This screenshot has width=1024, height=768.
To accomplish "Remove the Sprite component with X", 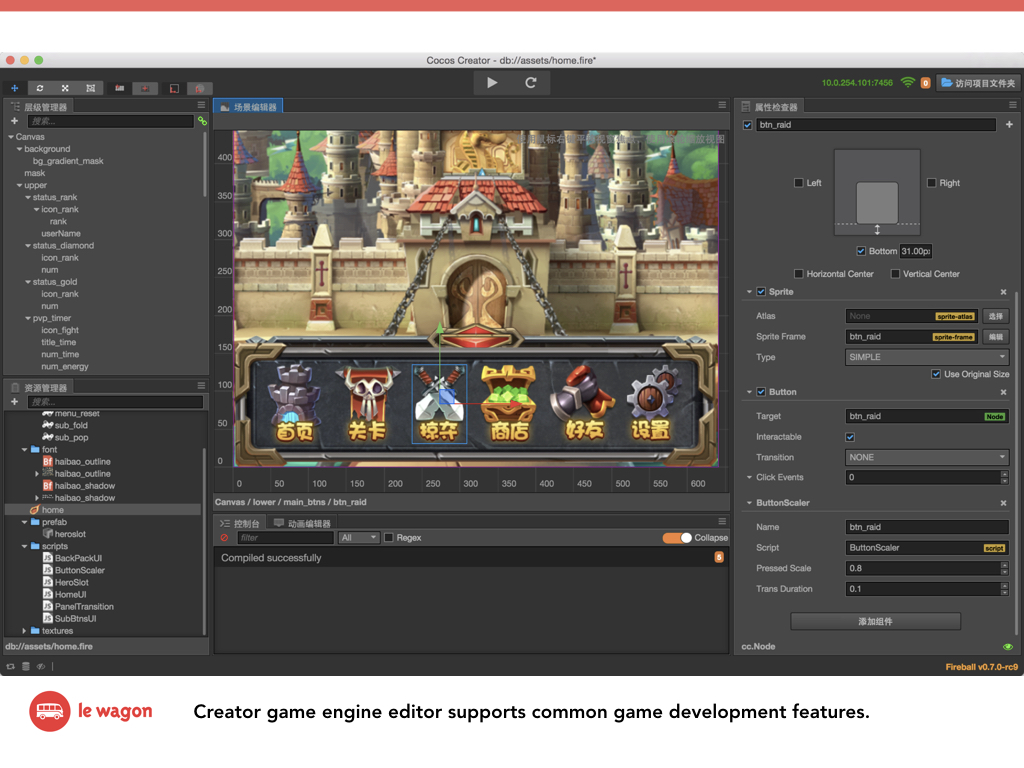I will pos(1003,292).
